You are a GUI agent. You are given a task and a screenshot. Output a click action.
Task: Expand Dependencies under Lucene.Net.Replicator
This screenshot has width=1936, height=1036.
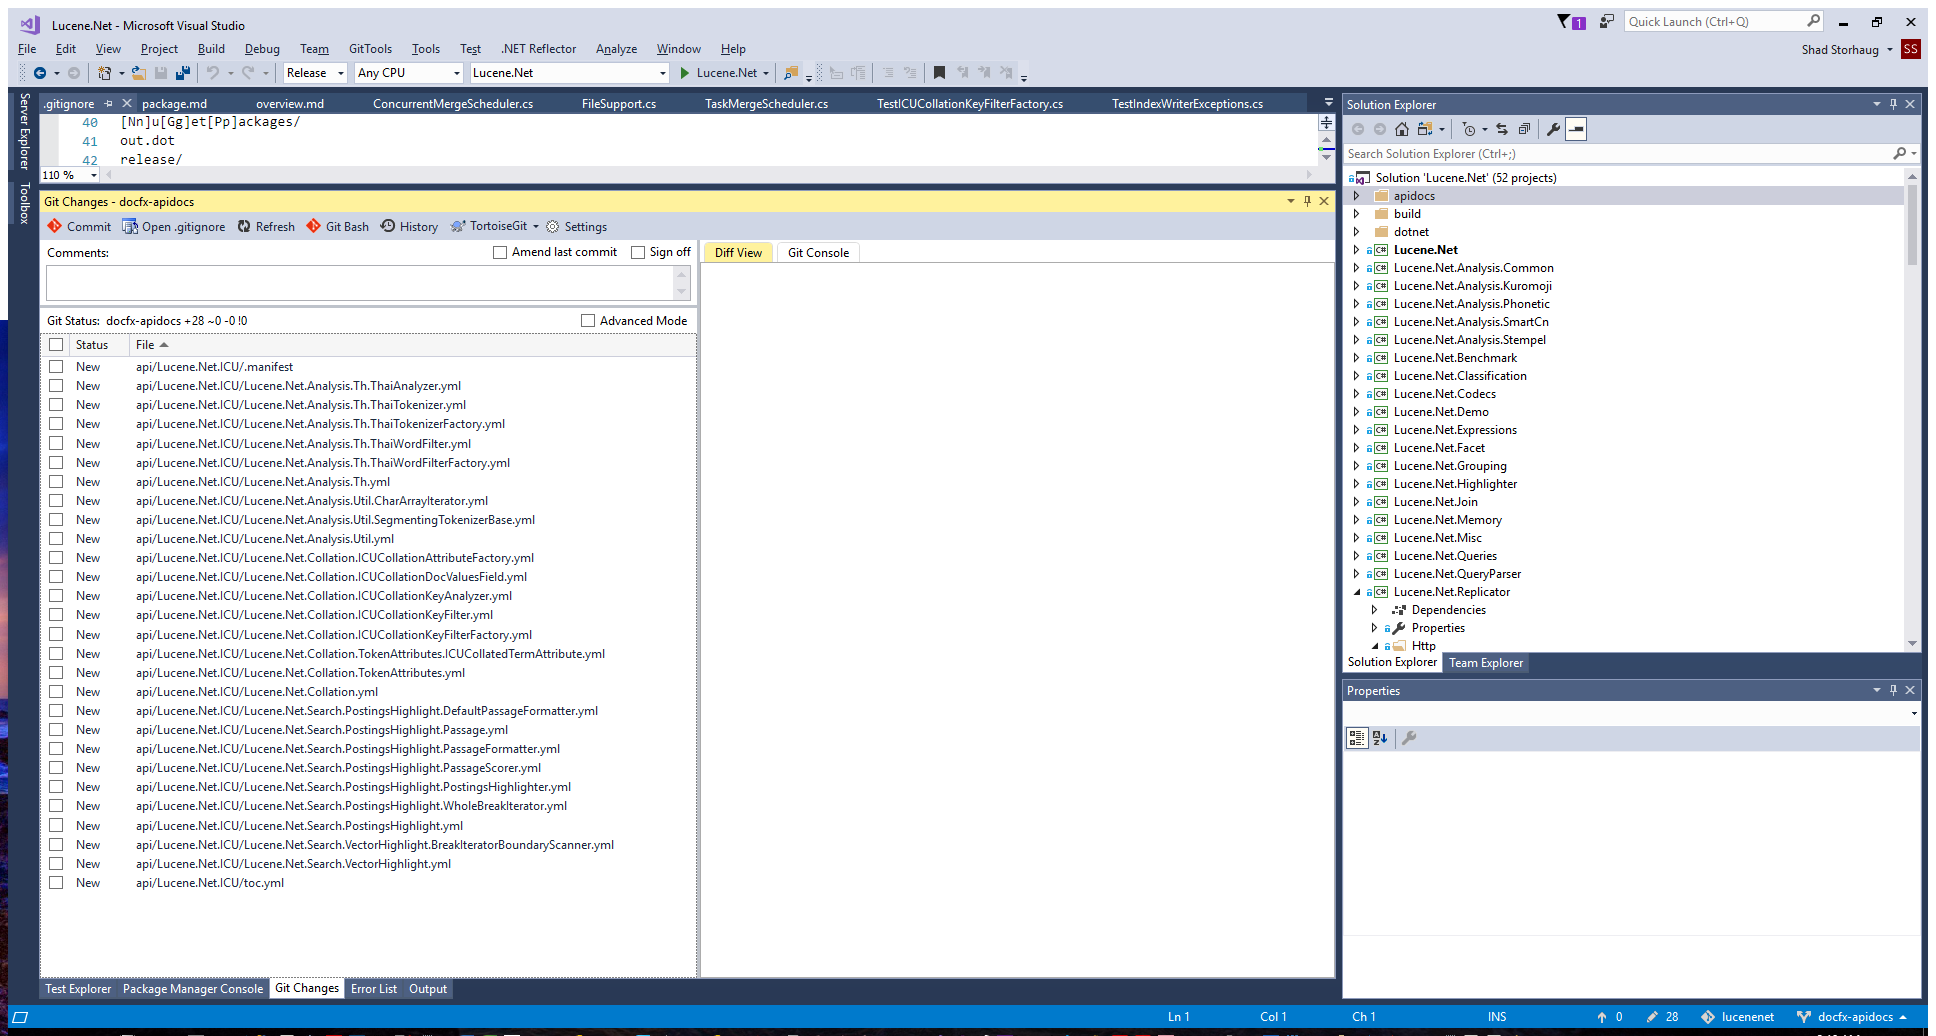pyautogui.click(x=1375, y=610)
